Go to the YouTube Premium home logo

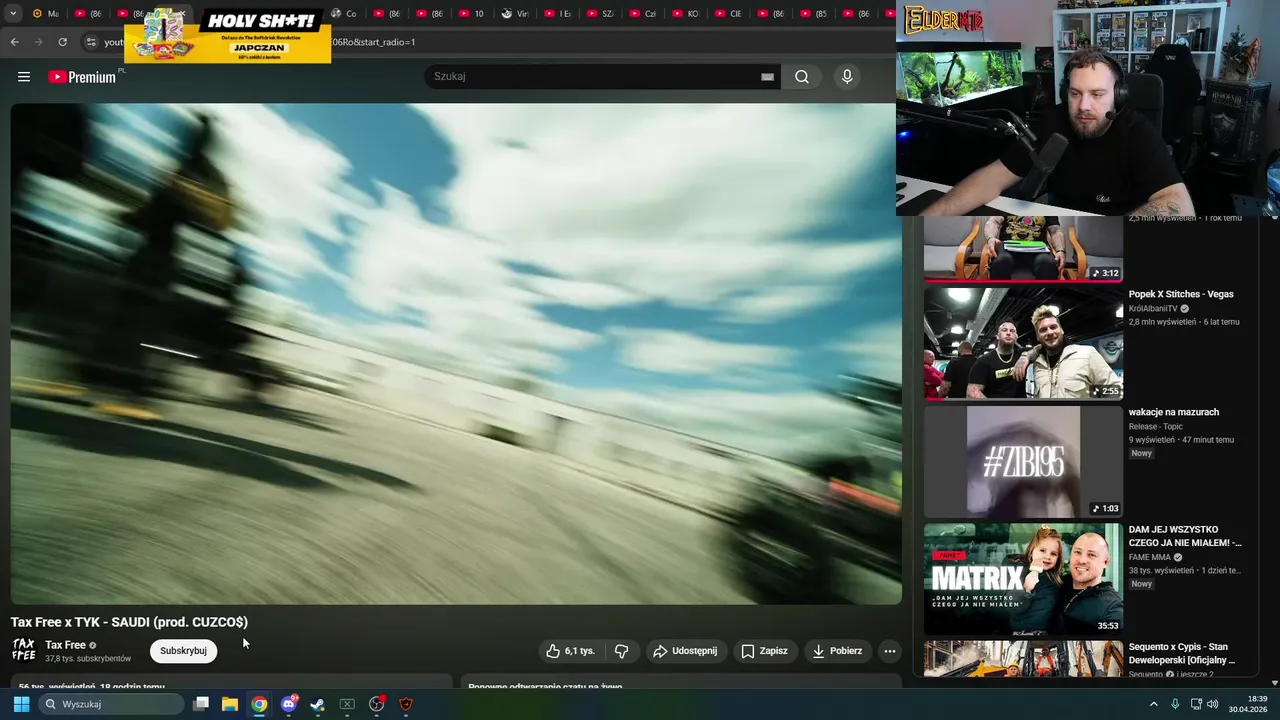click(x=83, y=77)
